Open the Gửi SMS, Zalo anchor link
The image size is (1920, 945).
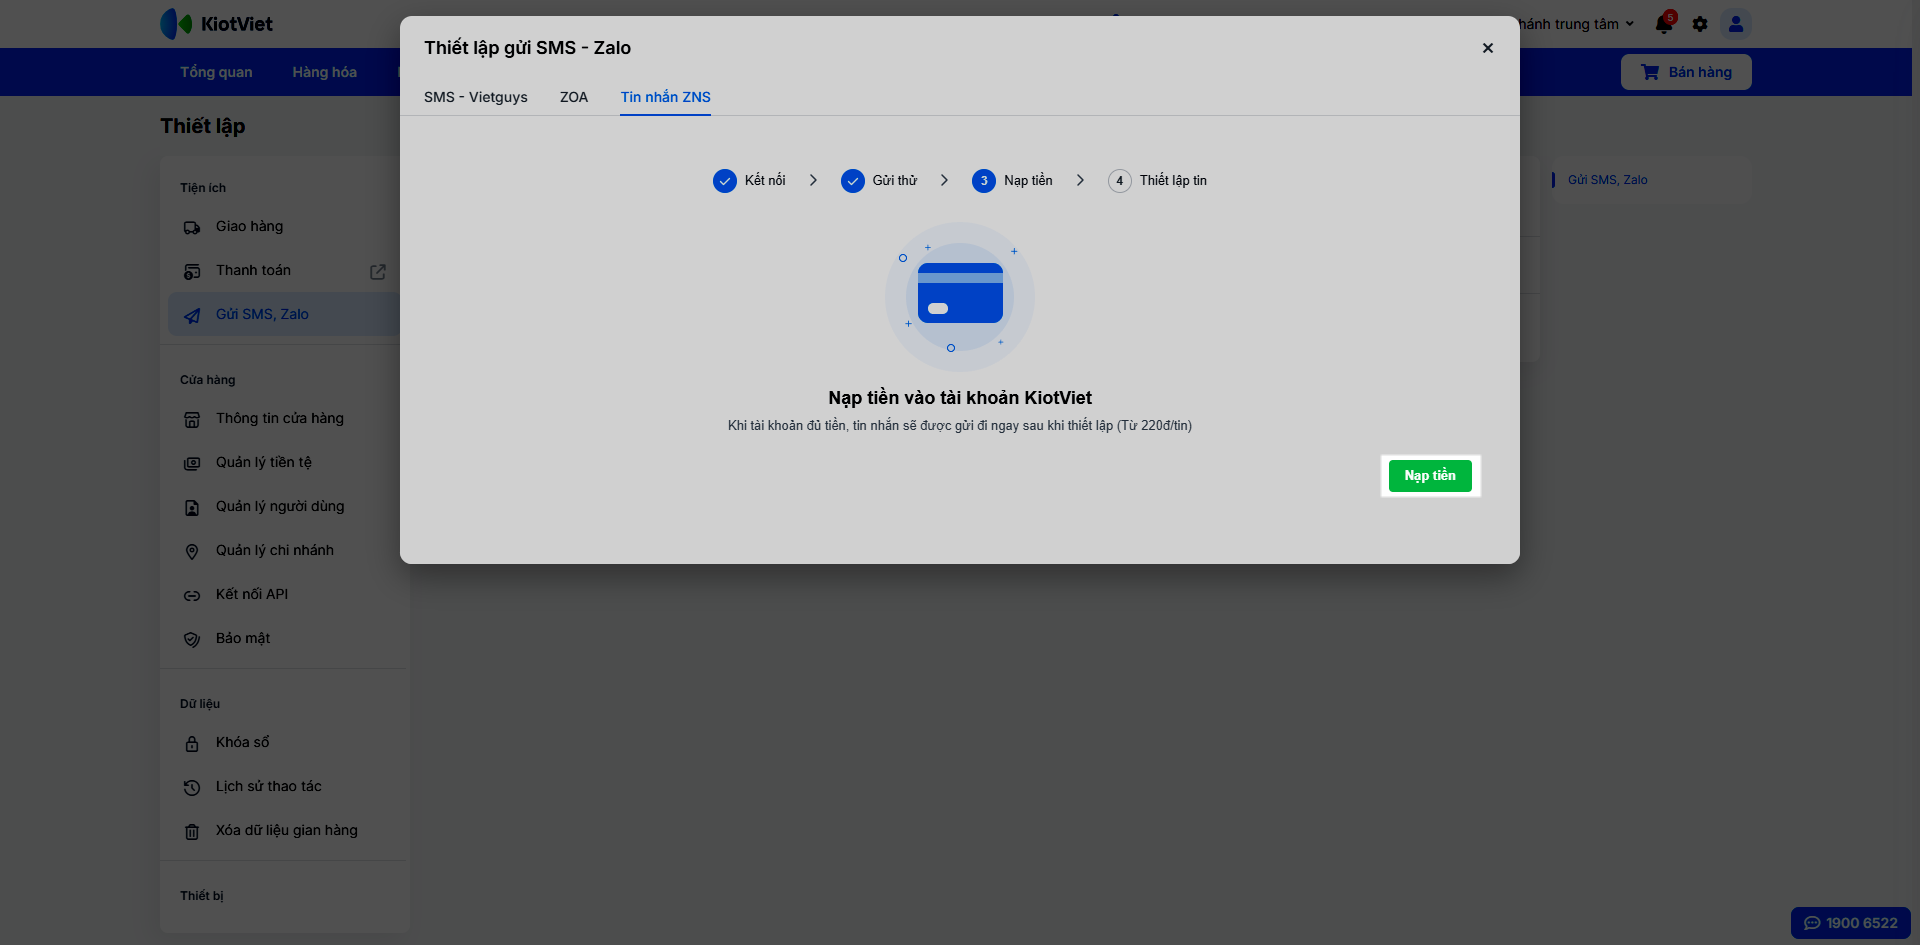pyautogui.click(x=1607, y=180)
